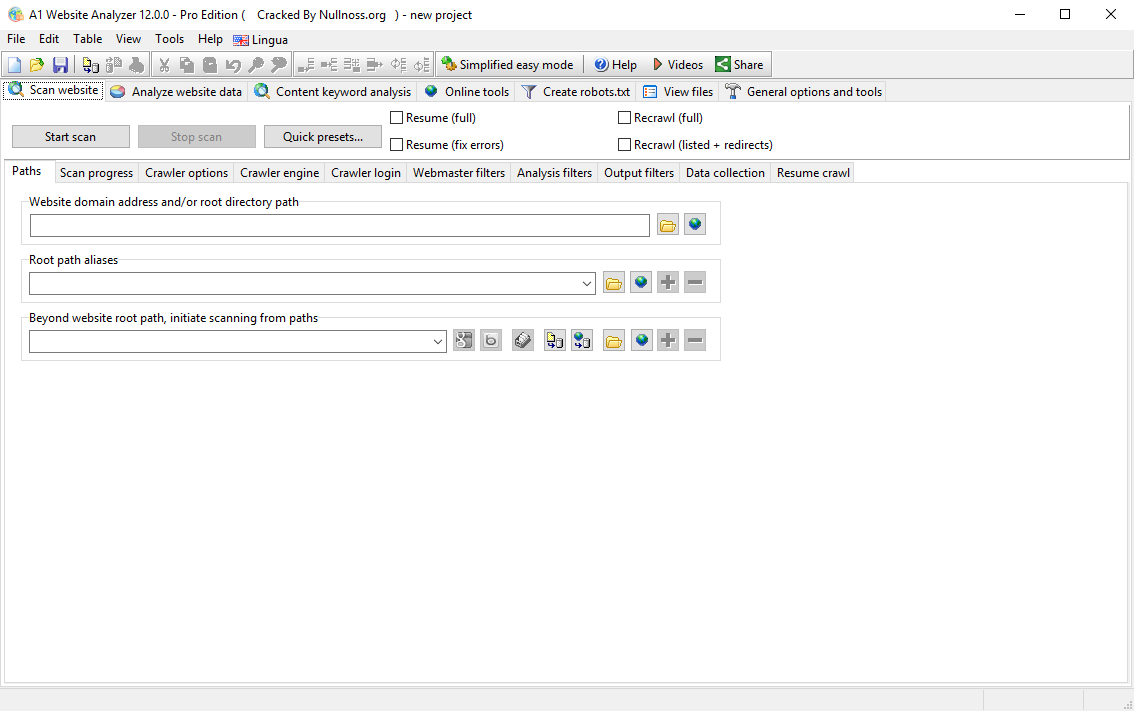1134x711 pixels.
Task: Open the Webmaster filters sub-tab
Action: point(459,173)
